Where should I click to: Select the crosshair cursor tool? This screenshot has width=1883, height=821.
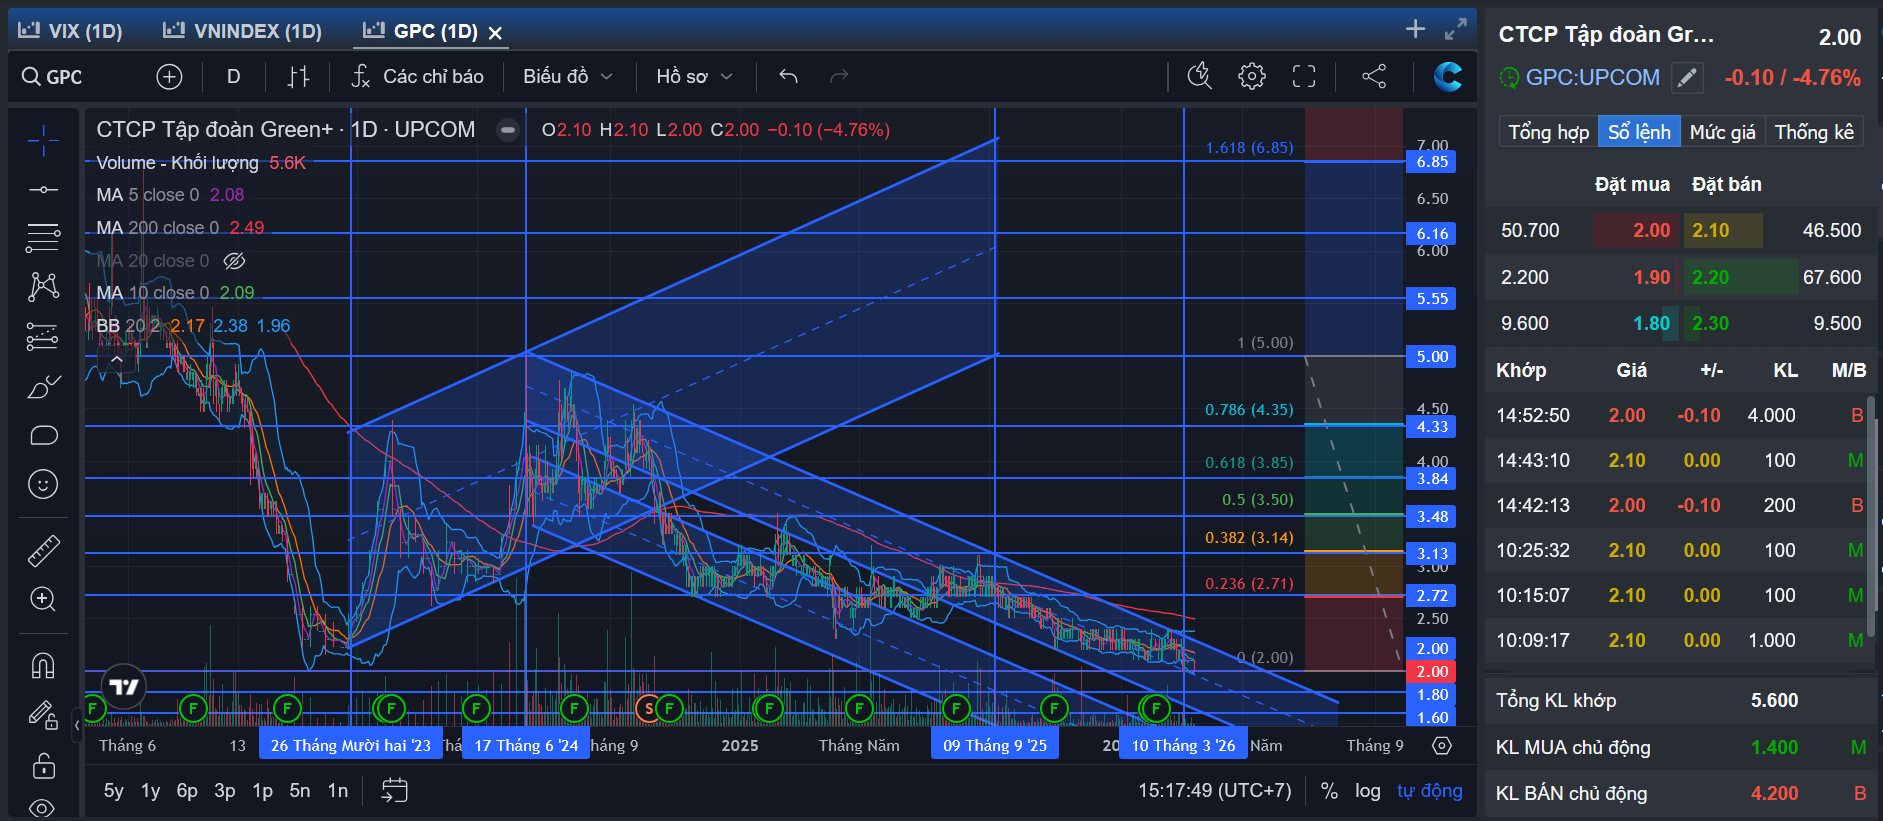pyautogui.click(x=43, y=141)
